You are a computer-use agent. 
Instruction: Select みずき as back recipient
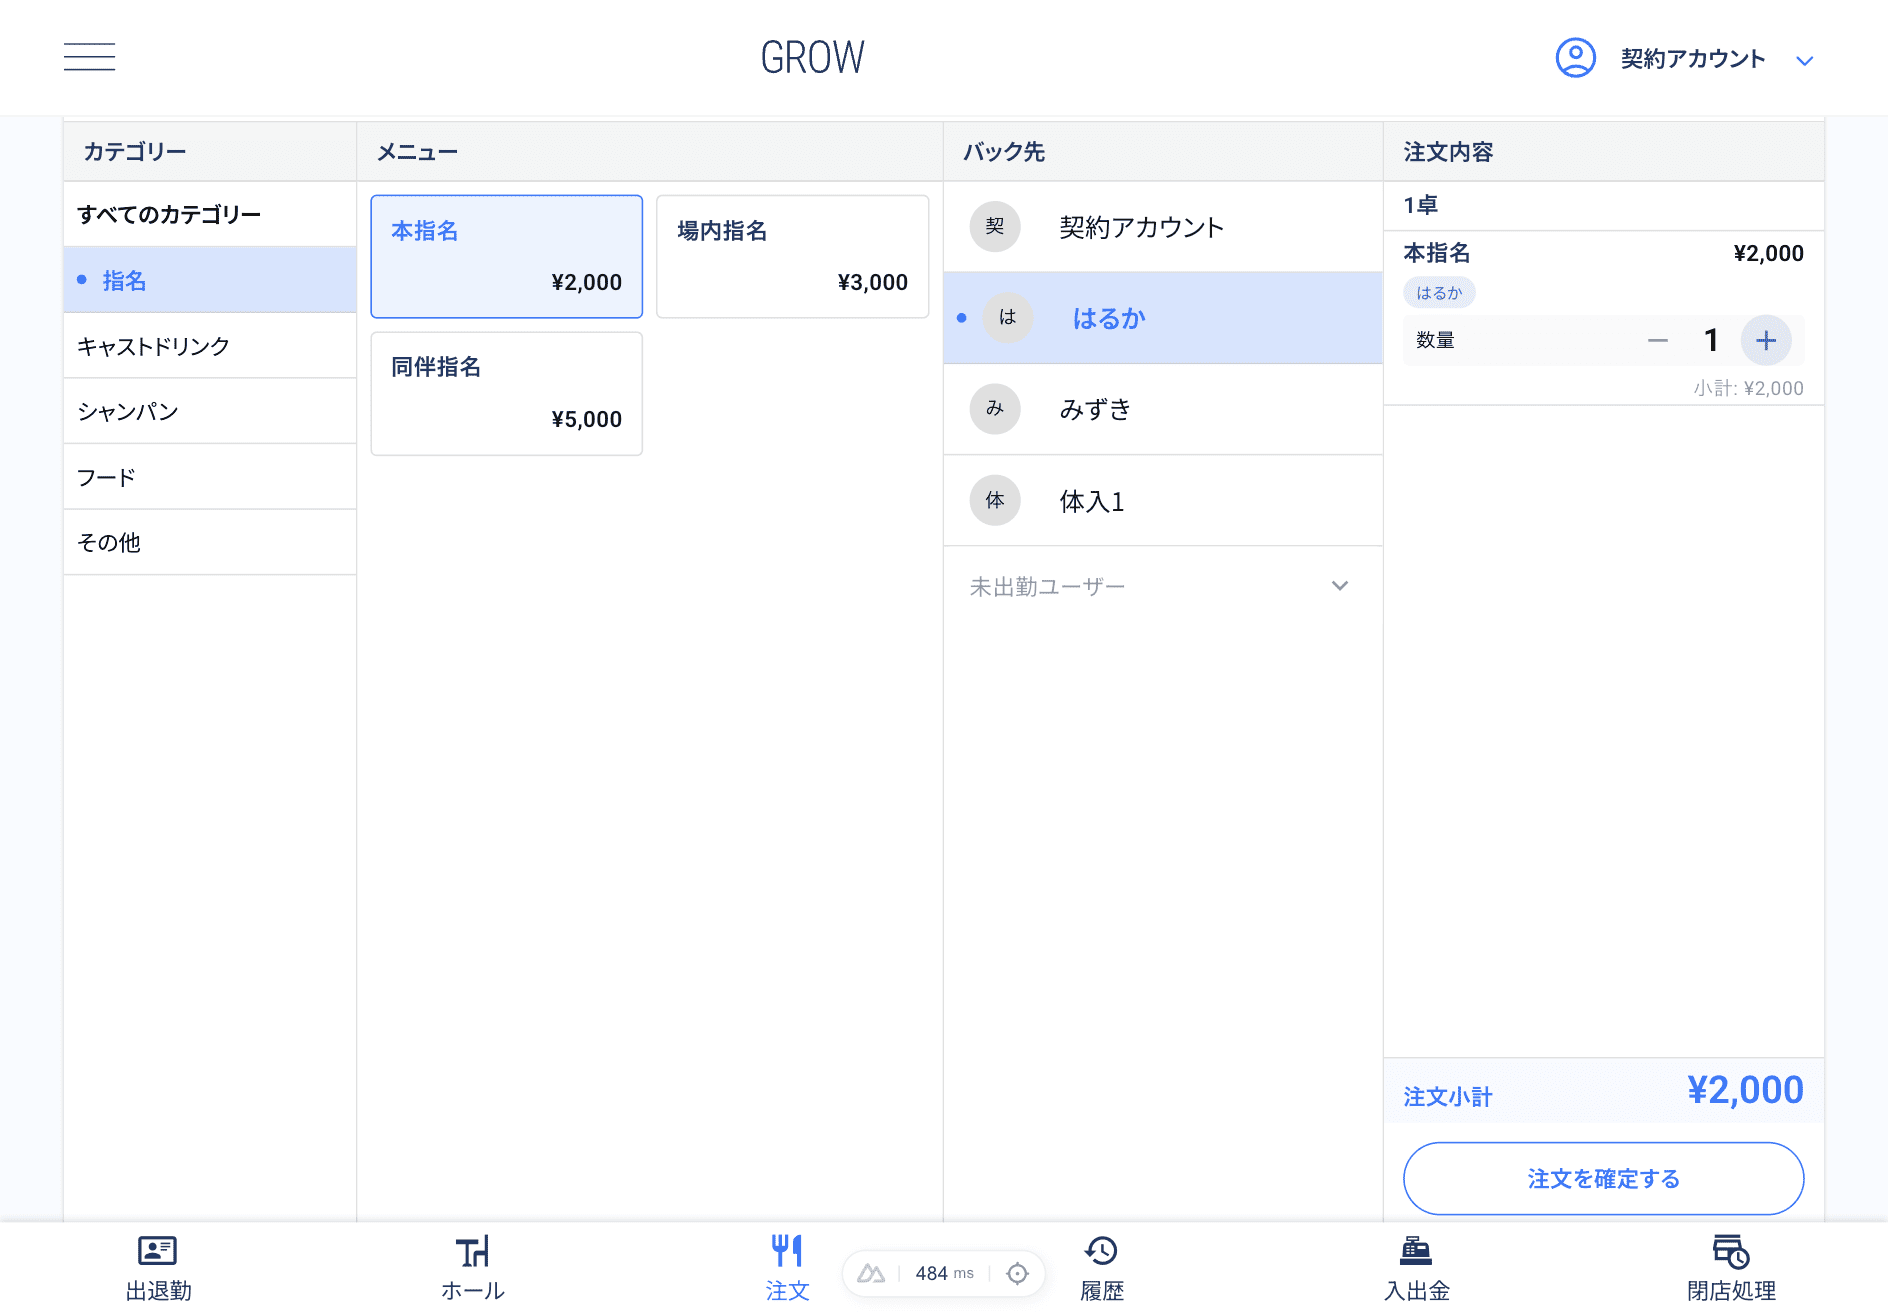(1162, 409)
